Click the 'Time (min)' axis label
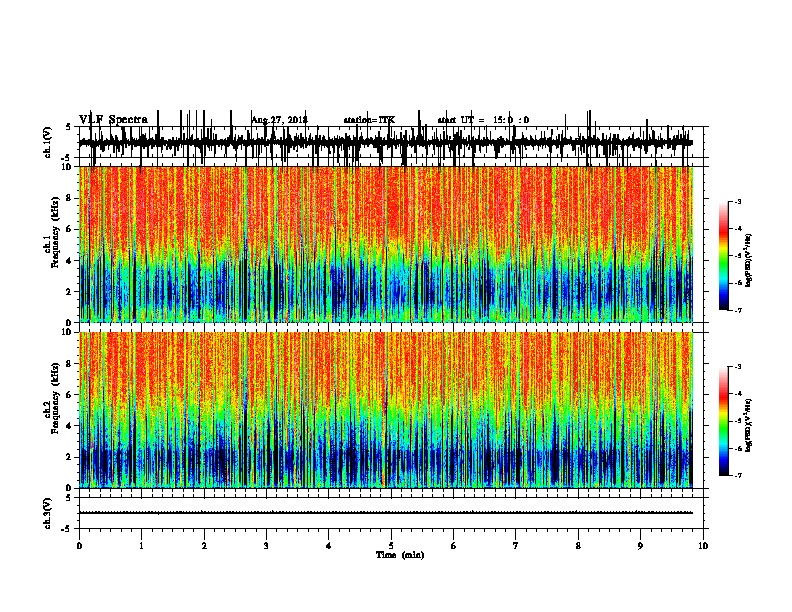 (400, 555)
